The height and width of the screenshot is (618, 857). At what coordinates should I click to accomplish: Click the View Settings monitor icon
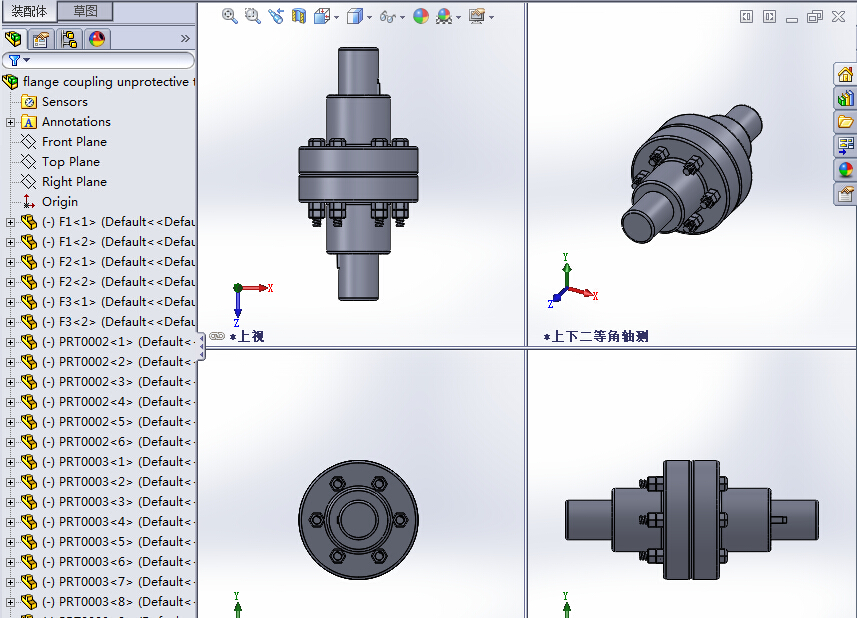477,16
